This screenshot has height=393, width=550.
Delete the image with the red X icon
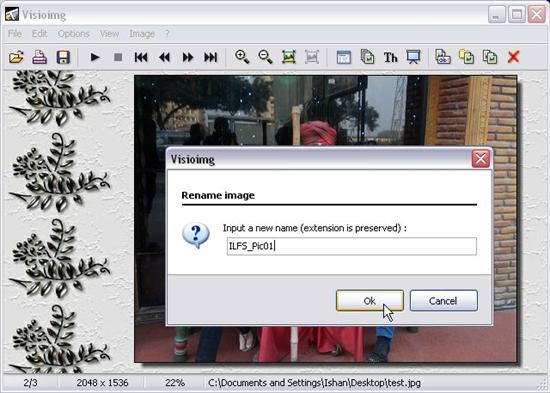tap(513, 57)
